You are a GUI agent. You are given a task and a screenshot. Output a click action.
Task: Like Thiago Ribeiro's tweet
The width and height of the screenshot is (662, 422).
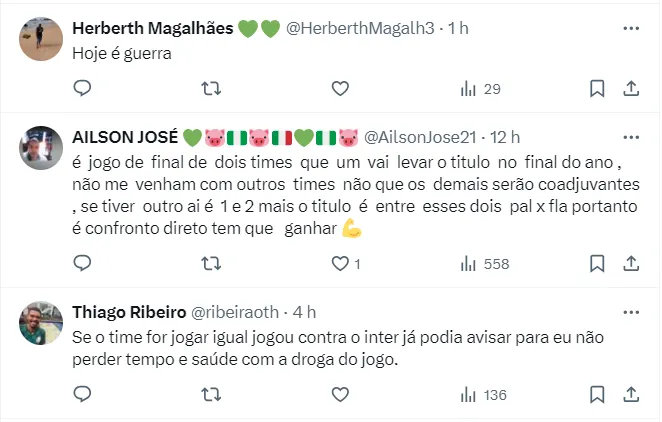pyautogui.click(x=340, y=395)
